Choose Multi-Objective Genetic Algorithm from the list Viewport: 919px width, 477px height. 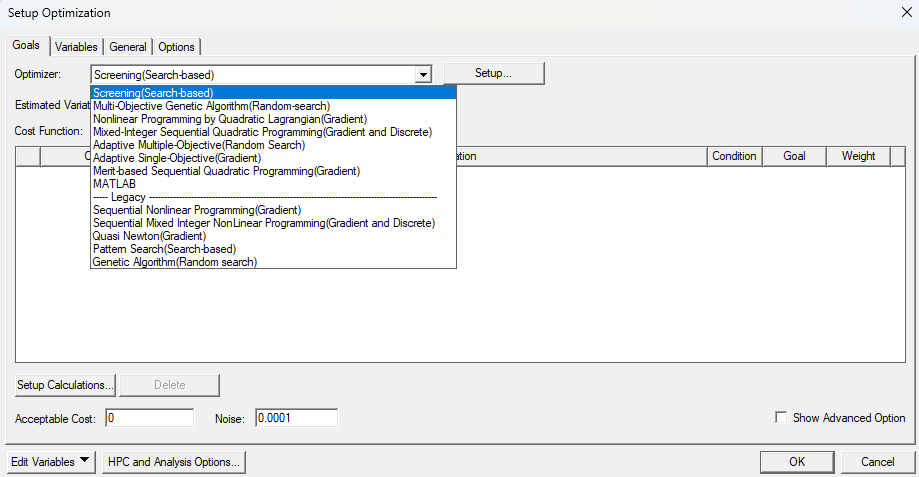click(211, 106)
